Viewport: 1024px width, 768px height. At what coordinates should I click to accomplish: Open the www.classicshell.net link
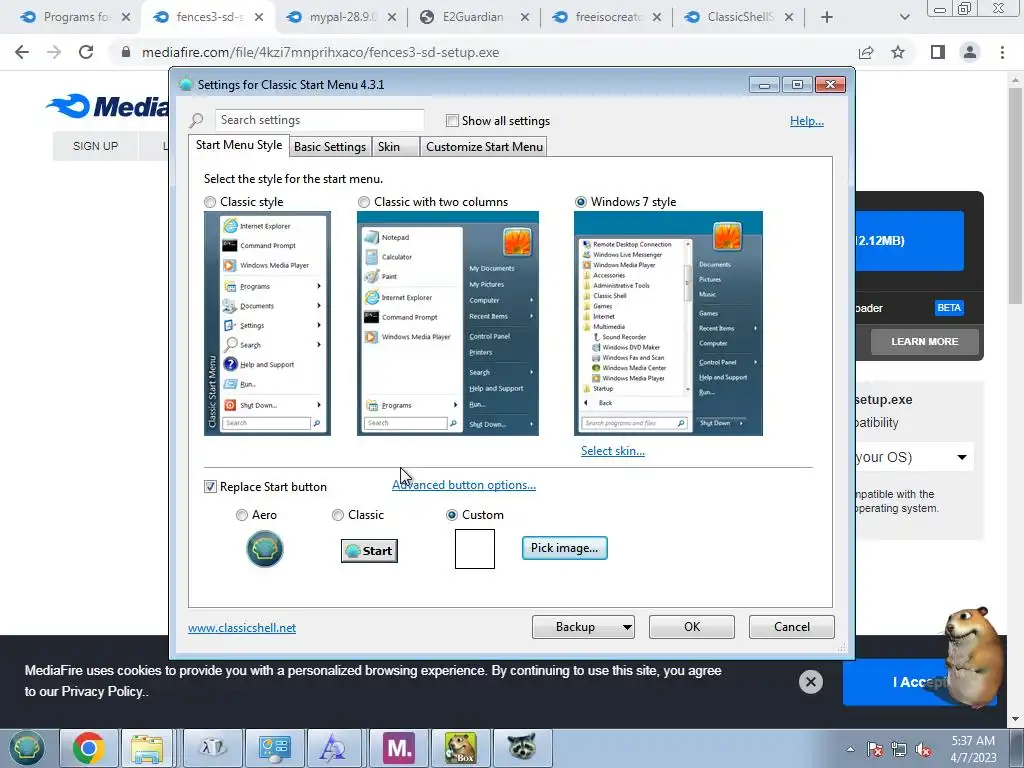point(242,628)
